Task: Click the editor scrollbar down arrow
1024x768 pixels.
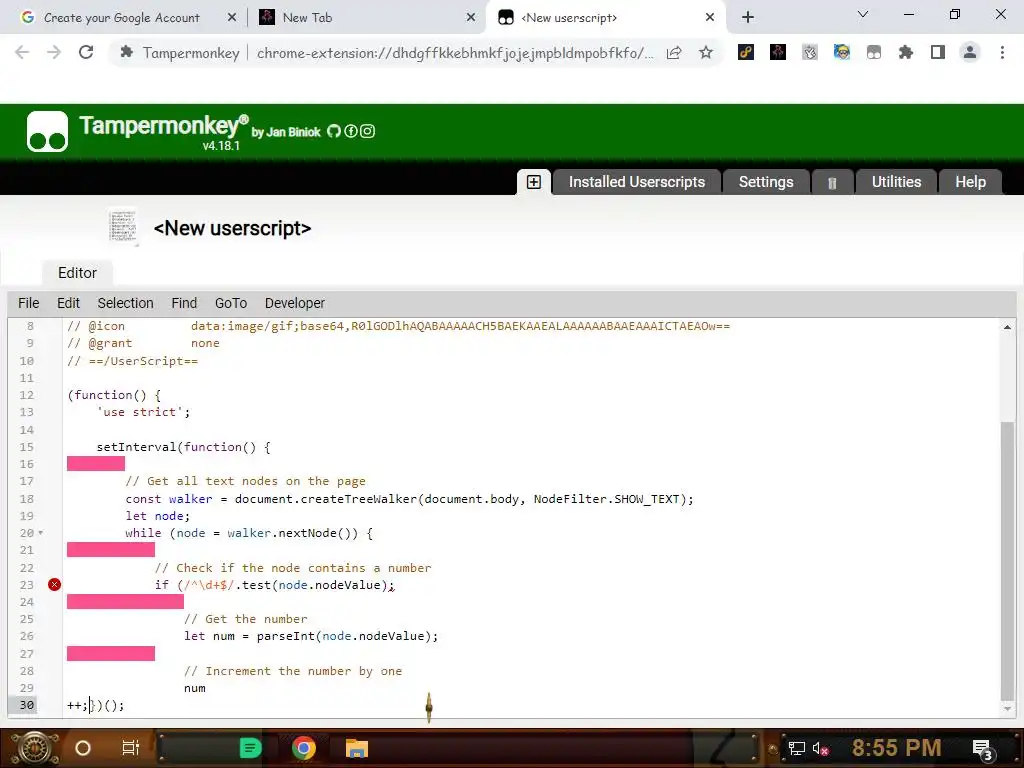Action: click(x=1008, y=709)
